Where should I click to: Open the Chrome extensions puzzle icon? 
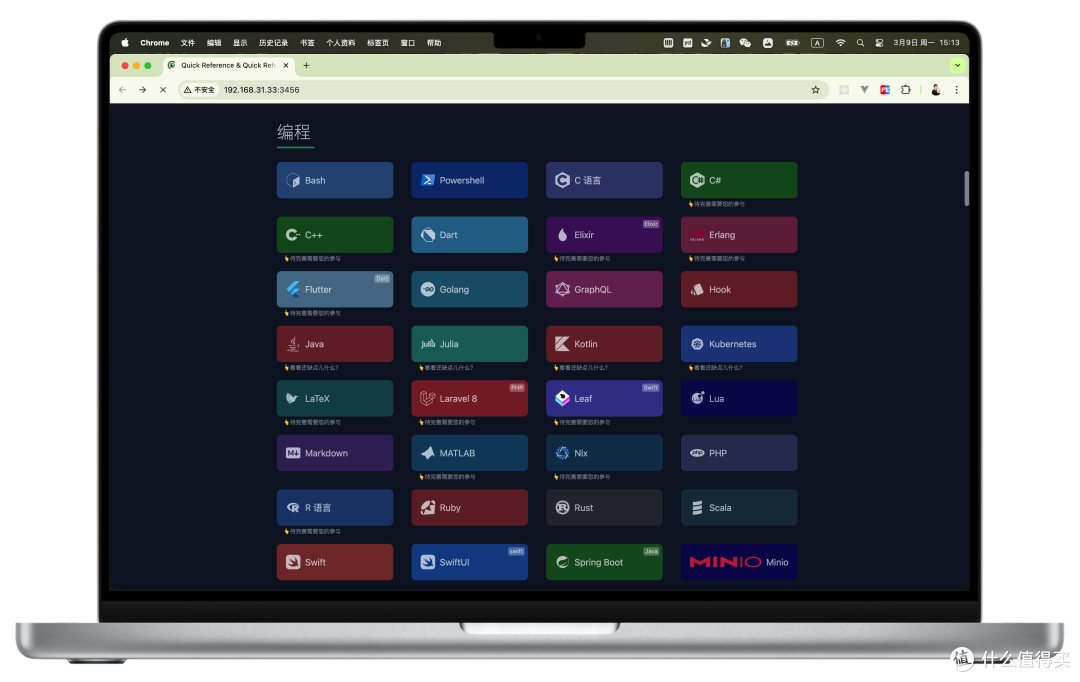click(x=906, y=90)
